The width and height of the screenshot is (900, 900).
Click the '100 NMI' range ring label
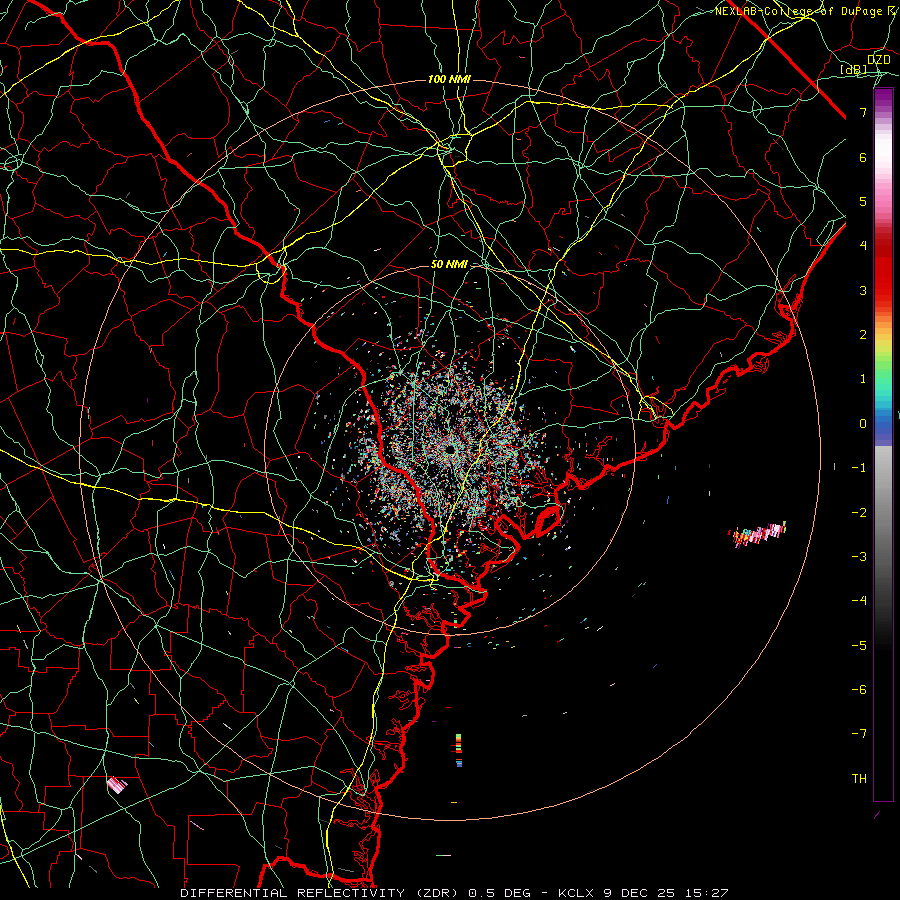(449, 79)
